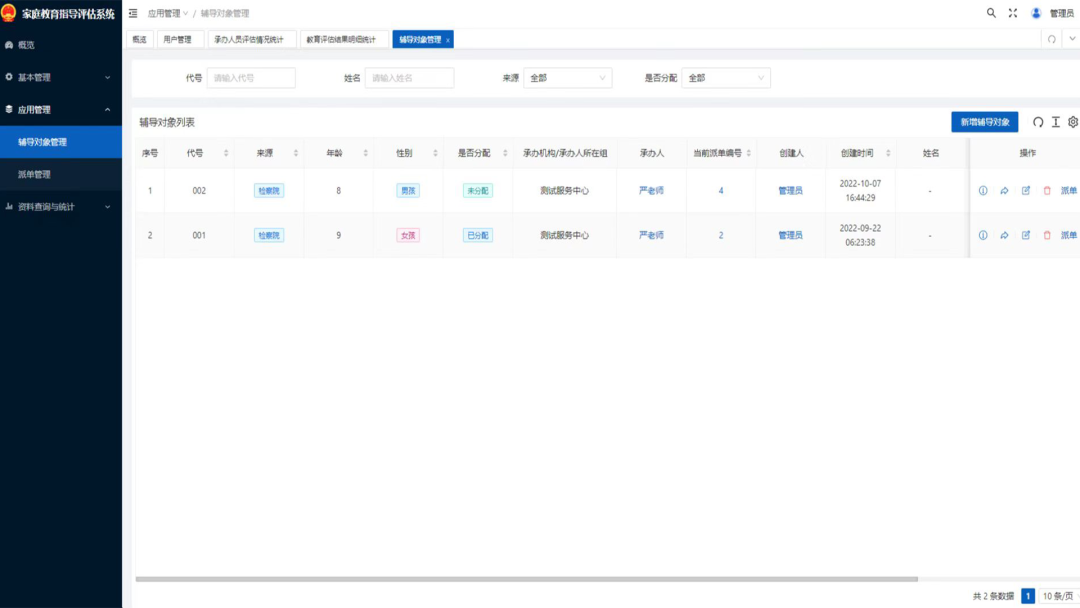
Task: Click the 检察院 source tag in row 002
Action: tap(269, 191)
